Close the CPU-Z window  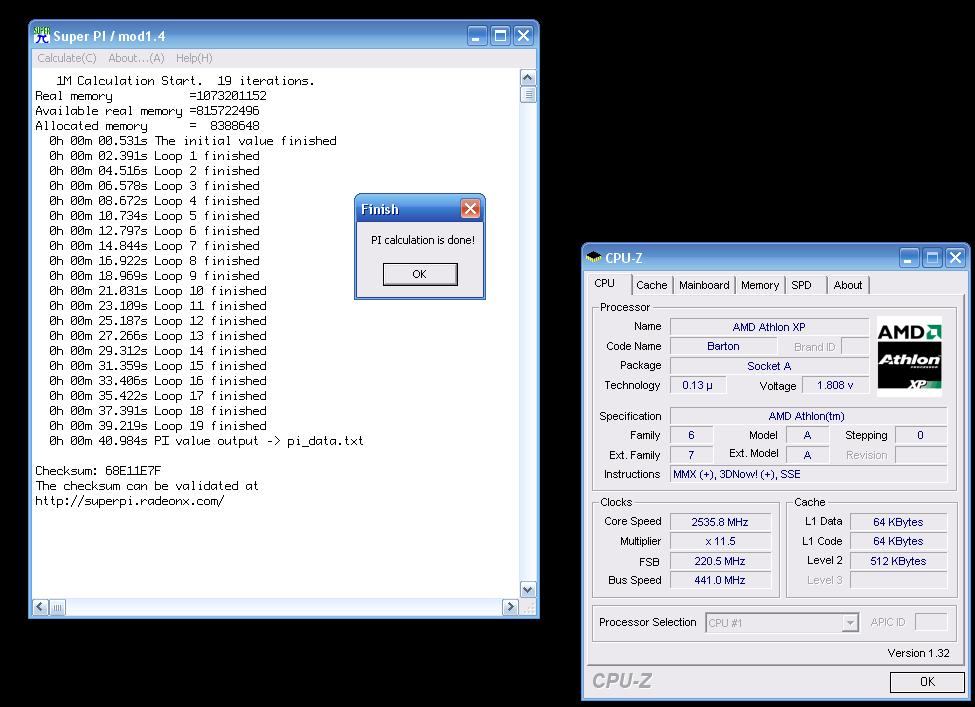(x=956, y=257)
